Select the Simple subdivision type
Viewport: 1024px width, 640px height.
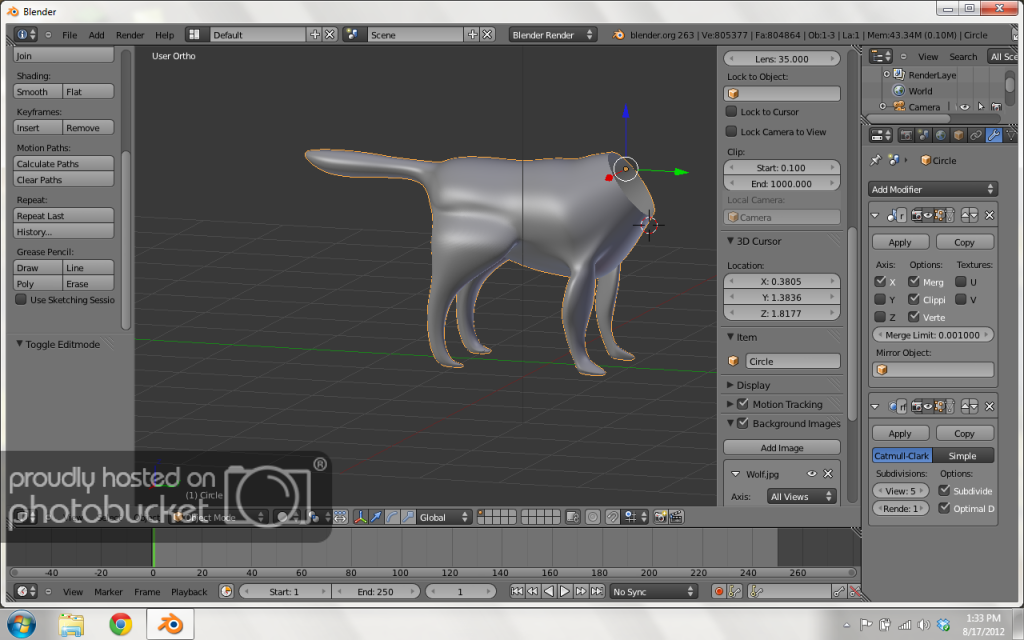[x=963, y=455]
